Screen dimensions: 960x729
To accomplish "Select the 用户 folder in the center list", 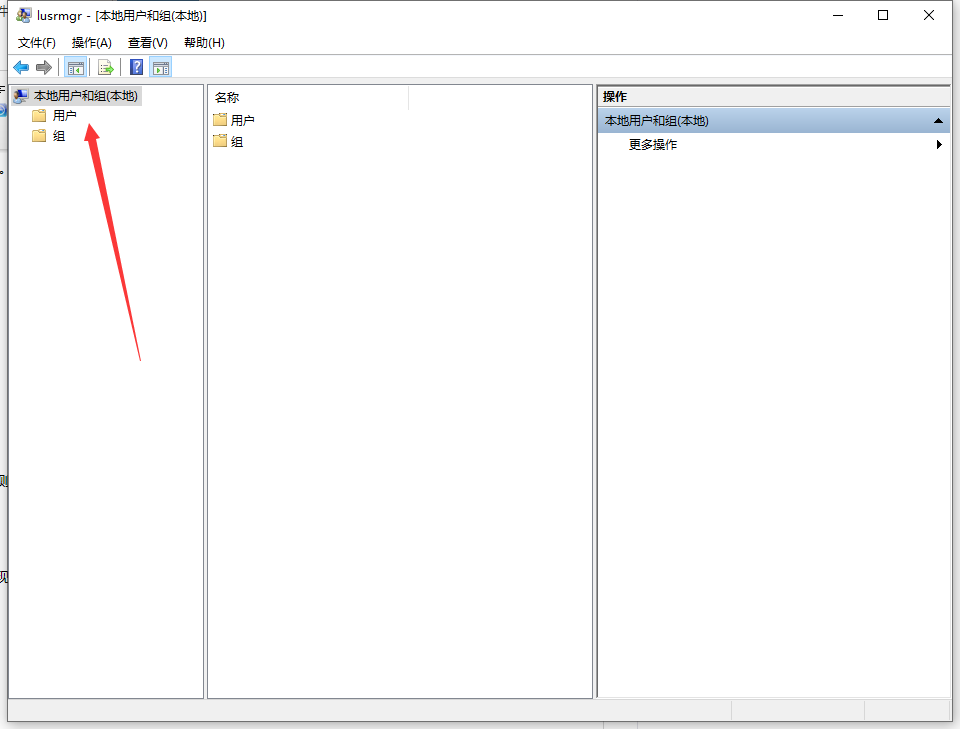I will point(242,120).
